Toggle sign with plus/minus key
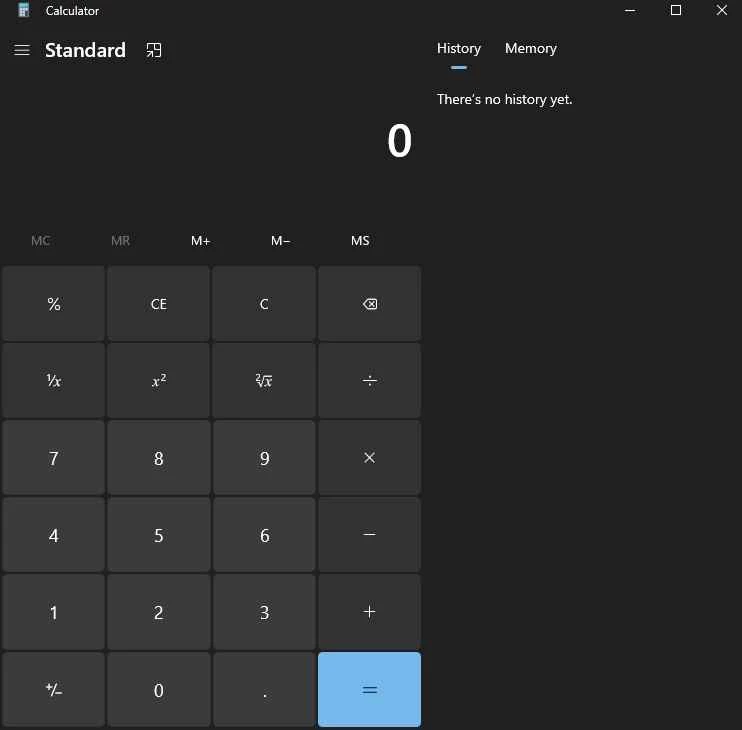 click(54, 690)
